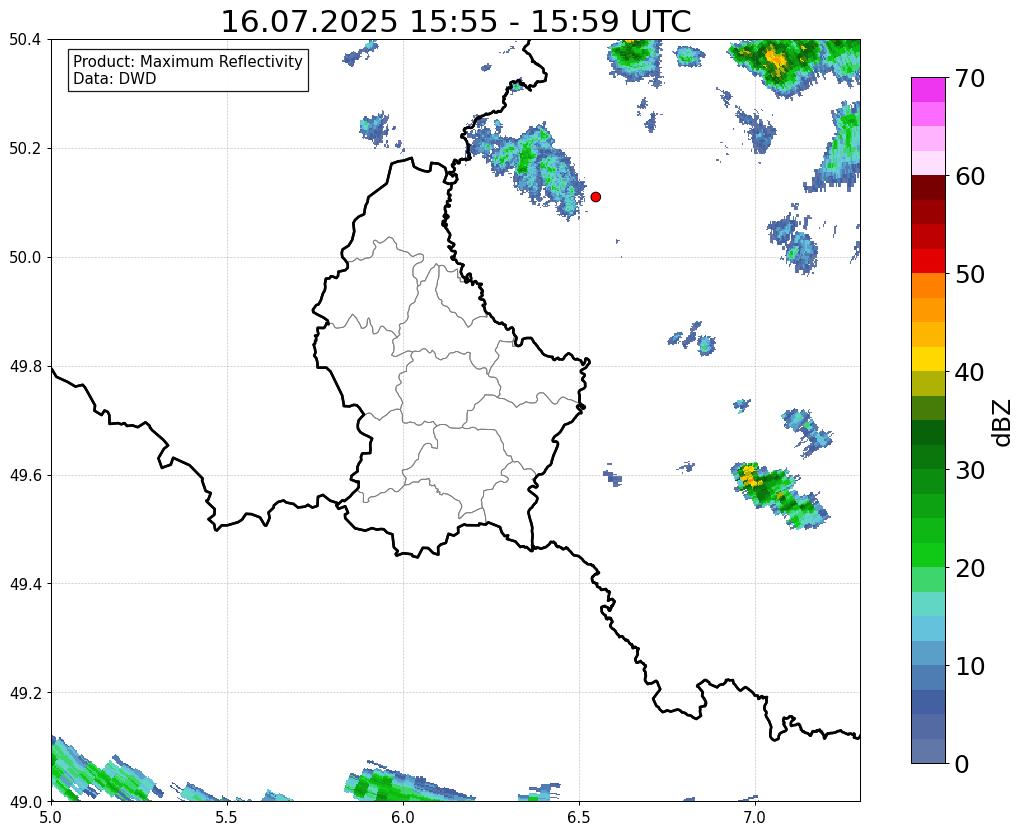
Task: Click the 49.8 latitude axis label
Action: [25, 367]
